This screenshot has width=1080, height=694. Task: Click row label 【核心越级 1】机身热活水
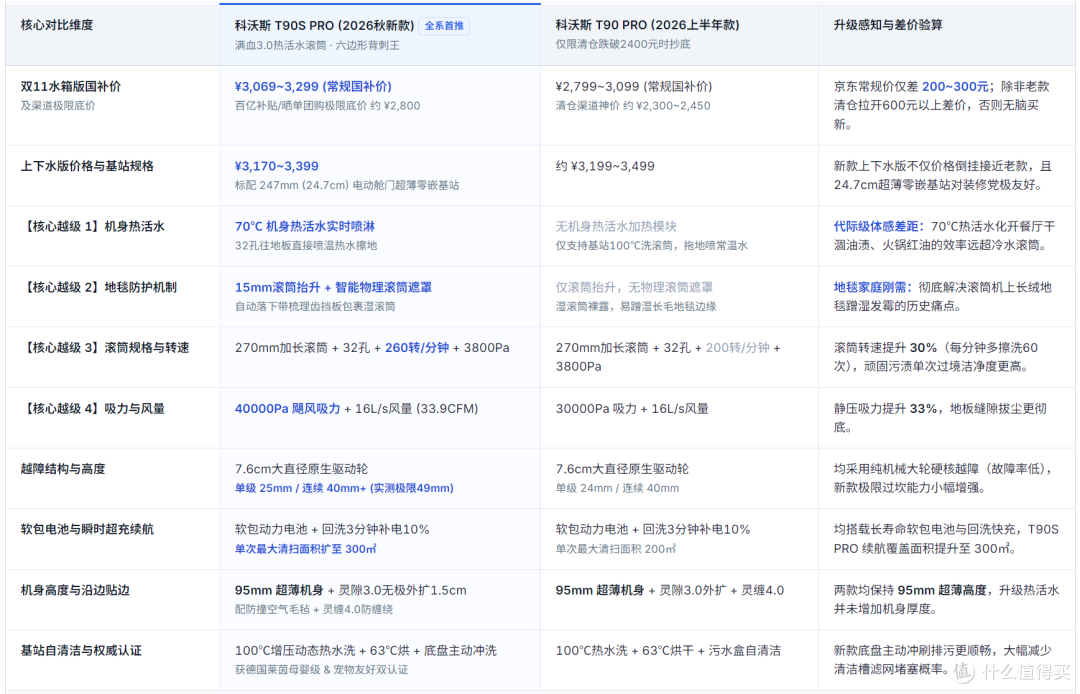coord(93,227)
